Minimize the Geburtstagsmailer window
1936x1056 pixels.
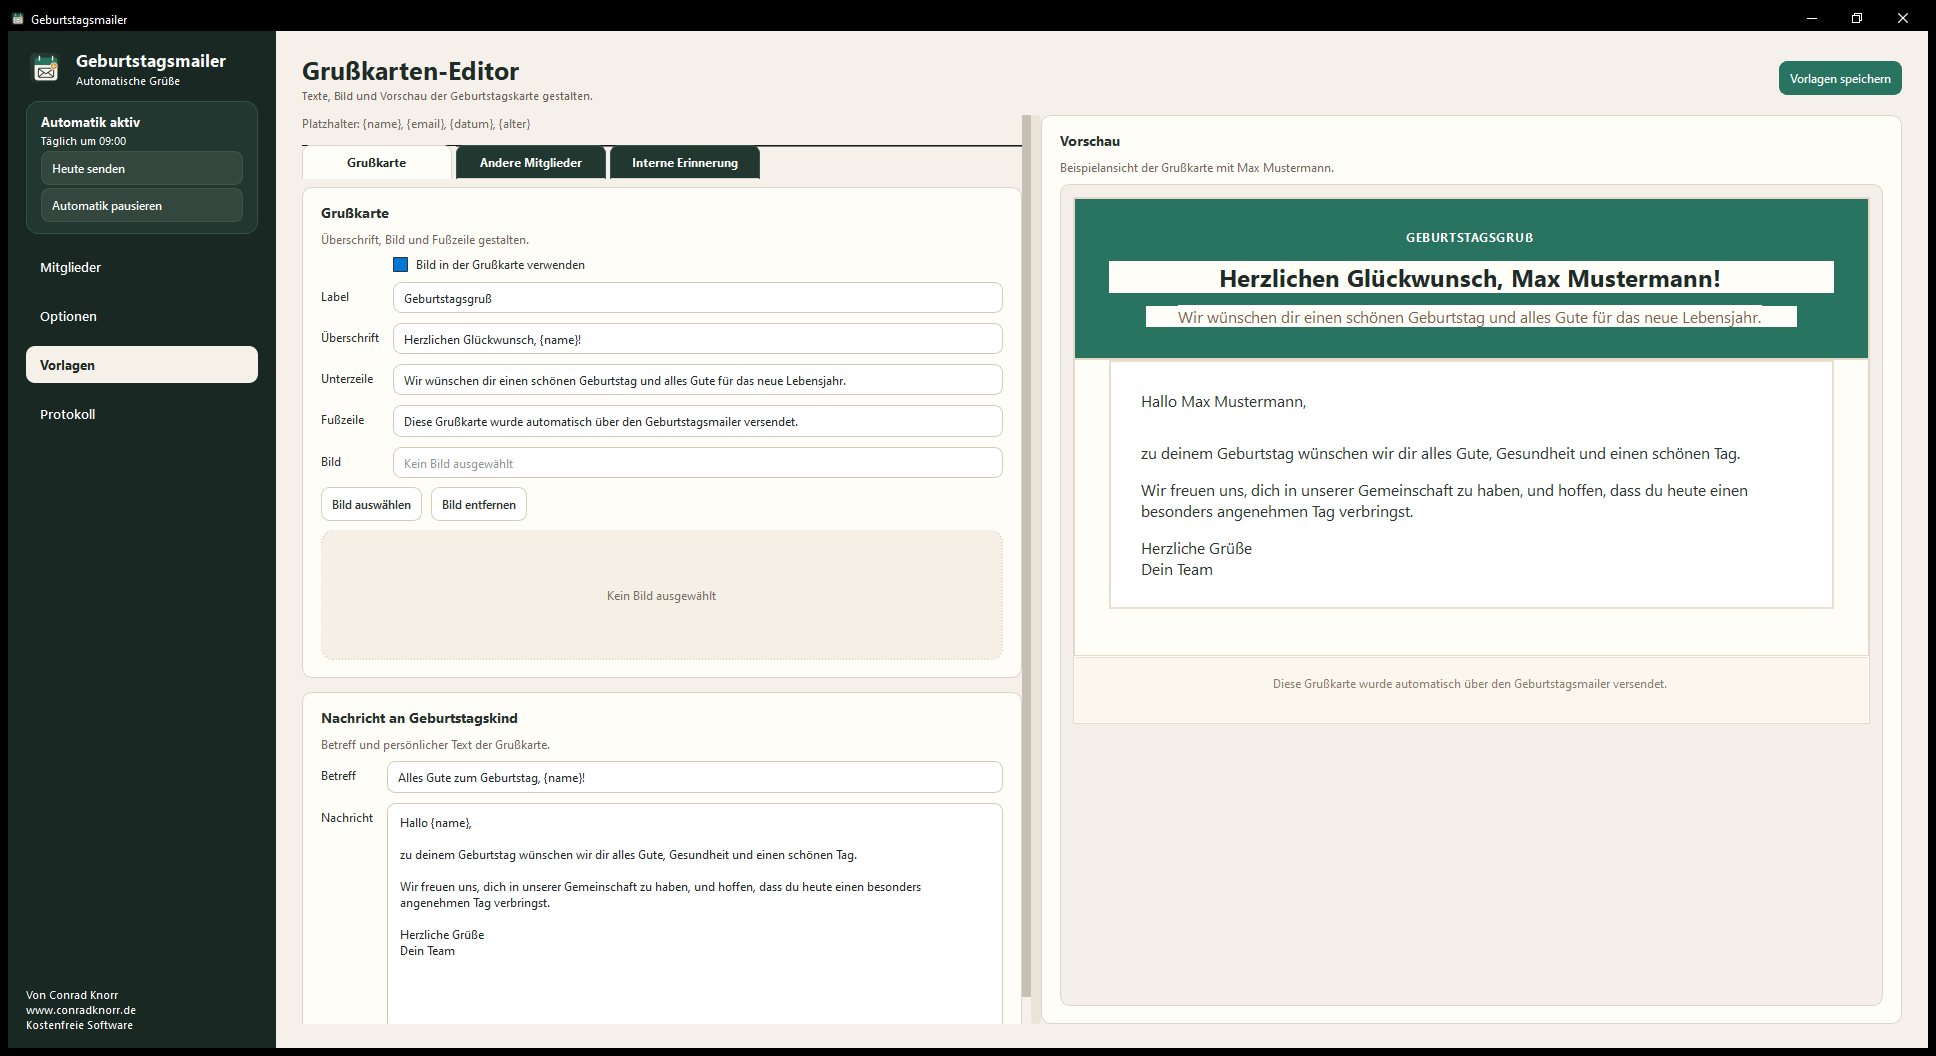point(1812,18)
